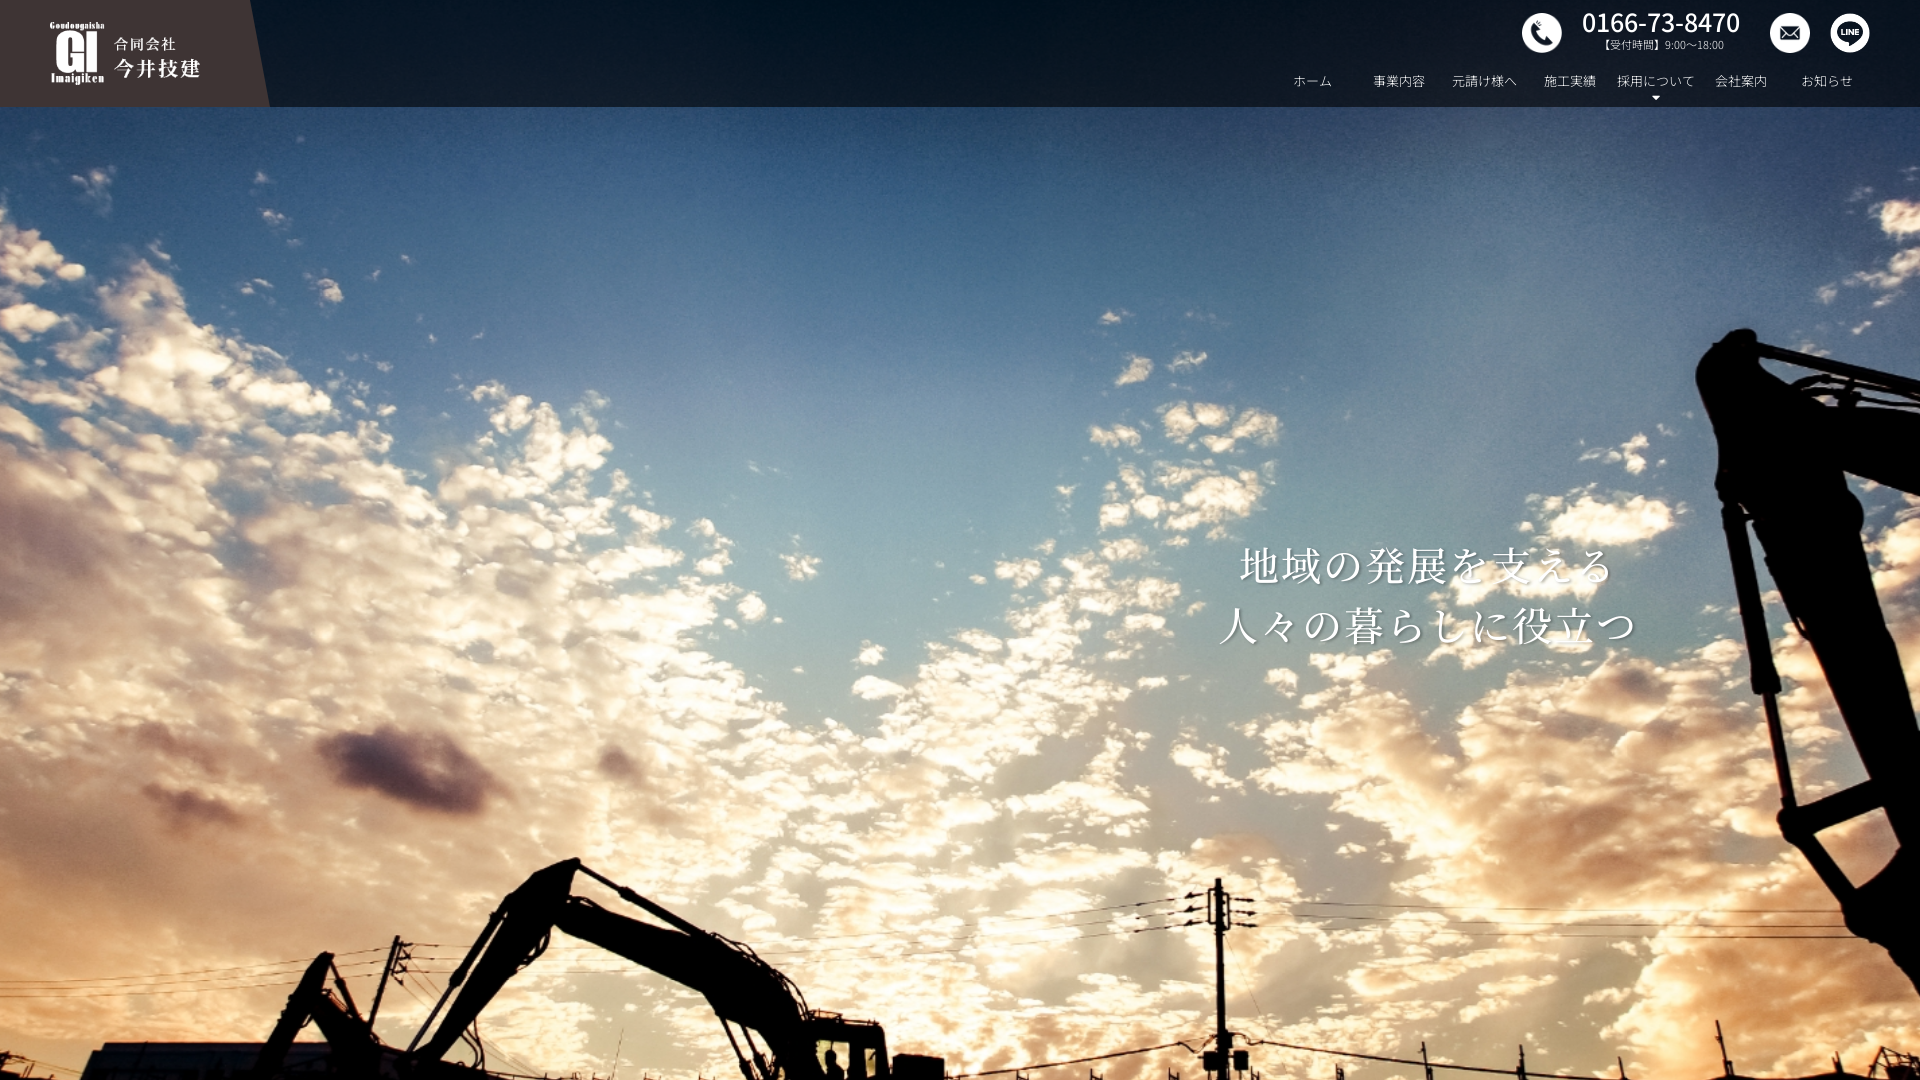Open the email contact envelope icon
Screen dimensions: 1920x1080
(x=1789, y=33)
